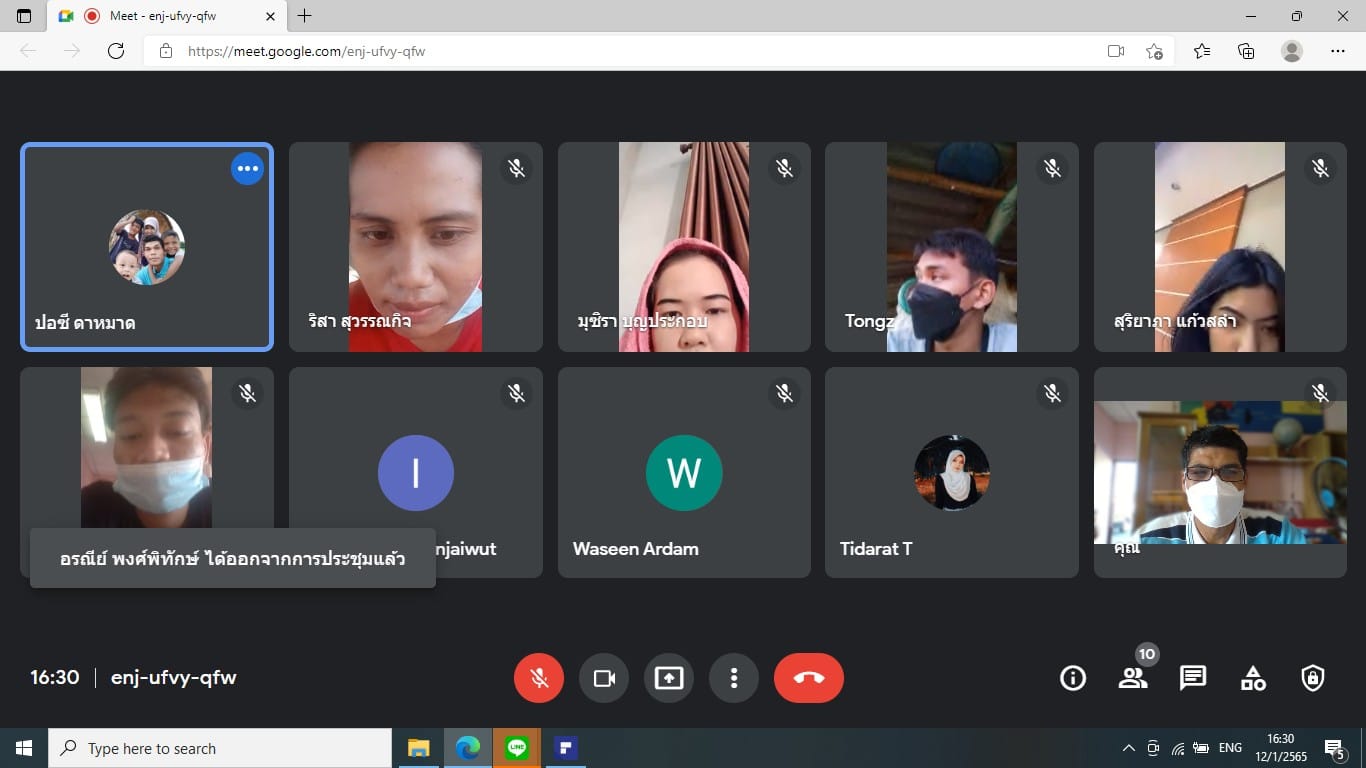Open host controls shield icon
Viewport: 1366px width, 768px height.
(x=1313, y=678)
